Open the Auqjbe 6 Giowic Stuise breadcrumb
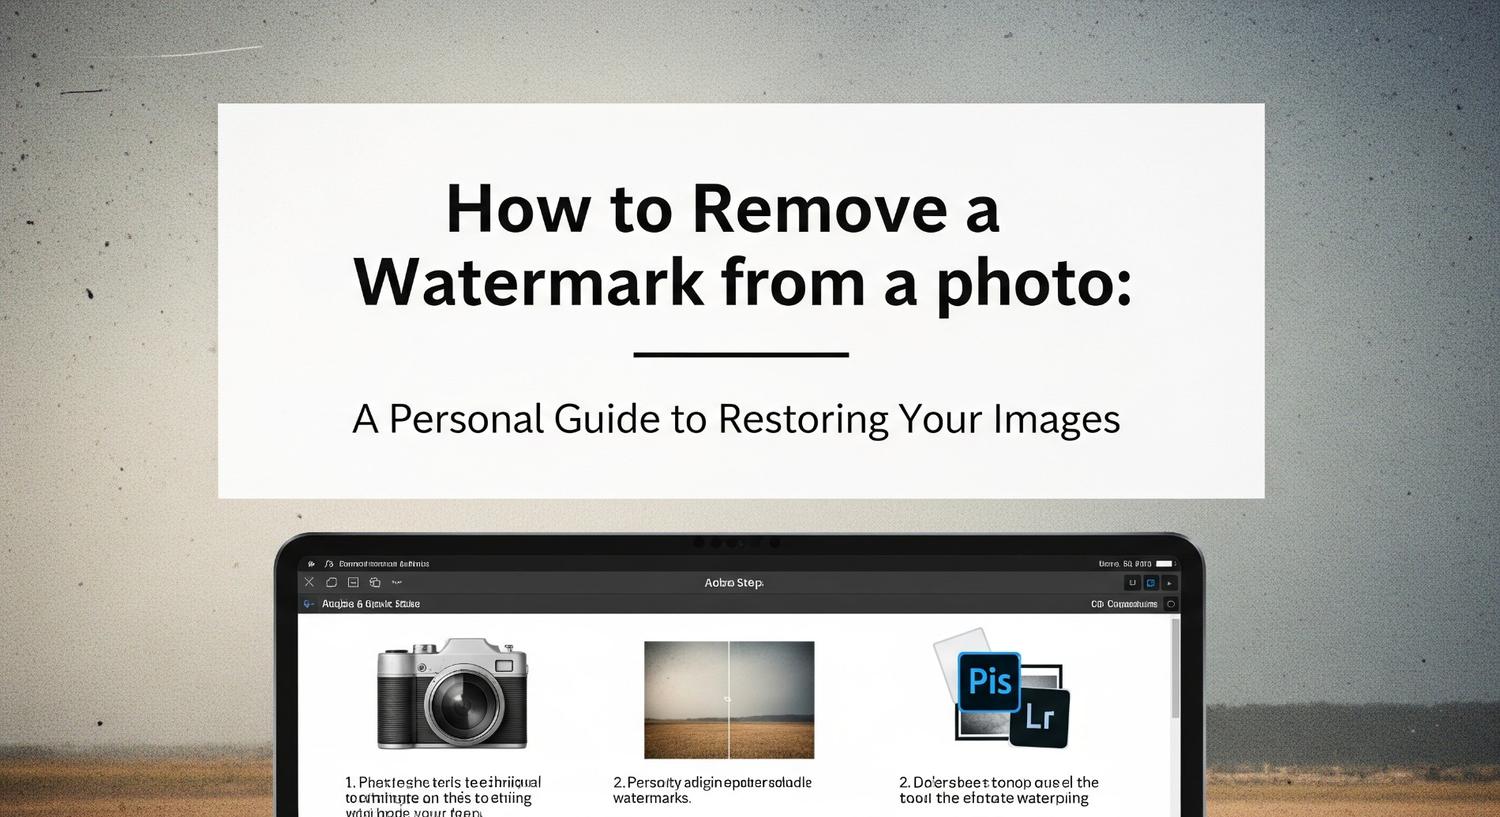The width and height of the screenshot is (1500, 817). click(x=371, y=604)
